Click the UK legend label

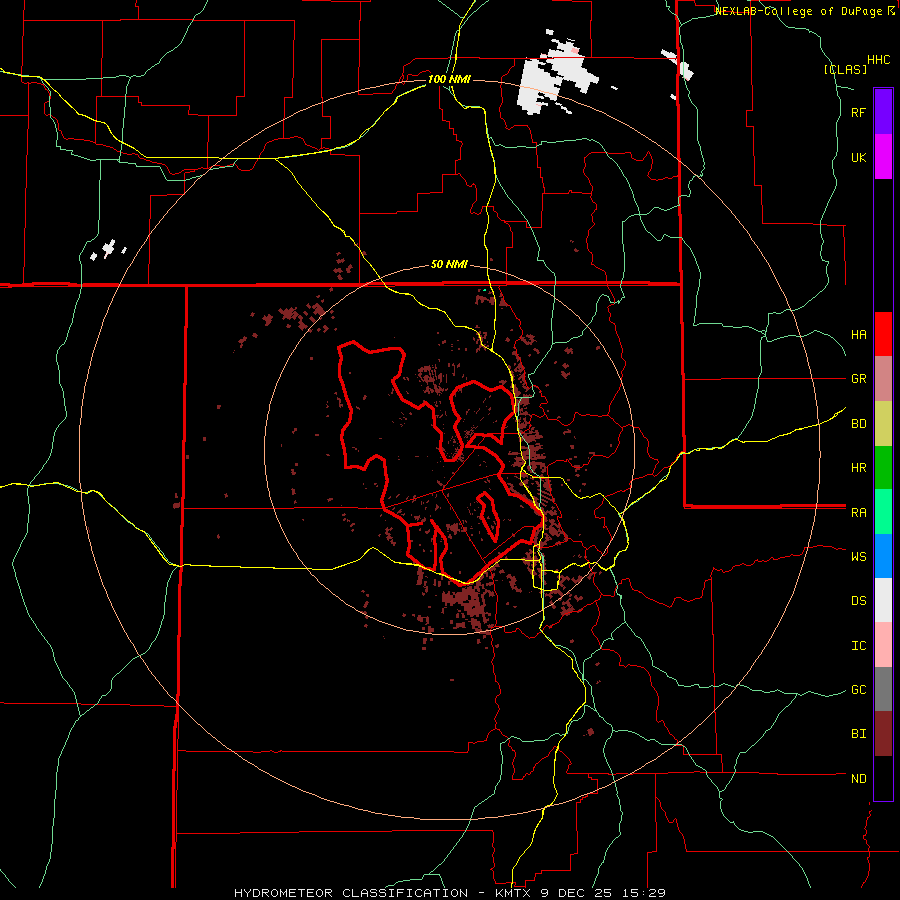tap(858, 157)
